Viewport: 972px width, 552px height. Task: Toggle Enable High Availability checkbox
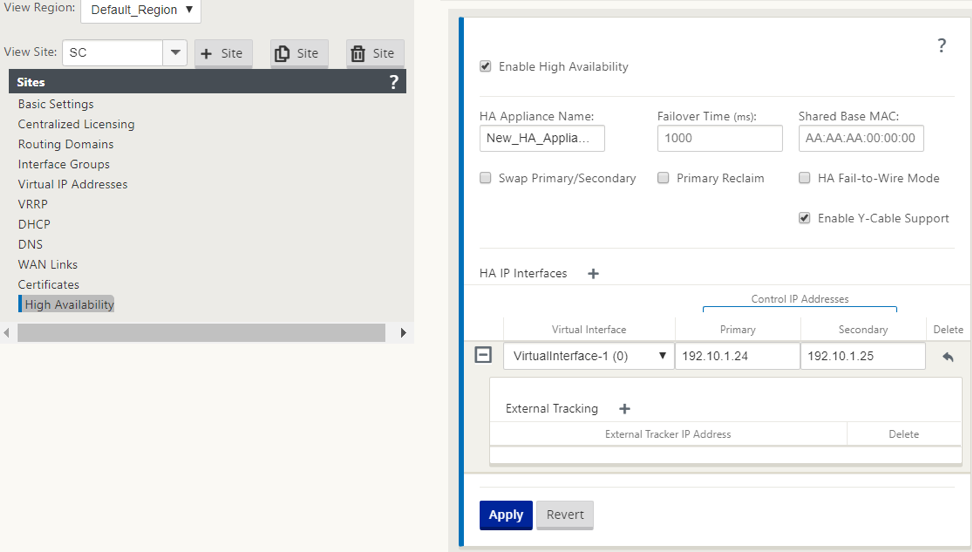(485, 66)
